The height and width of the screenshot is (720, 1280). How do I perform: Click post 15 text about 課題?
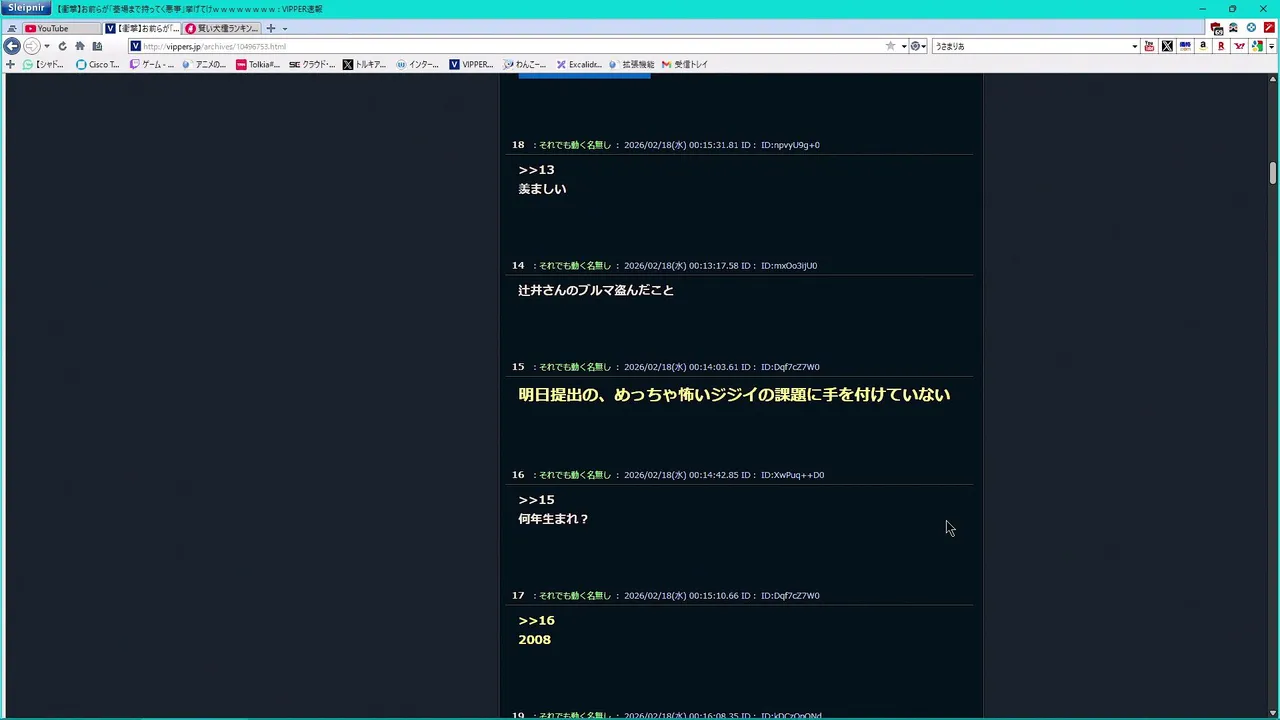[x=734, y=395]
